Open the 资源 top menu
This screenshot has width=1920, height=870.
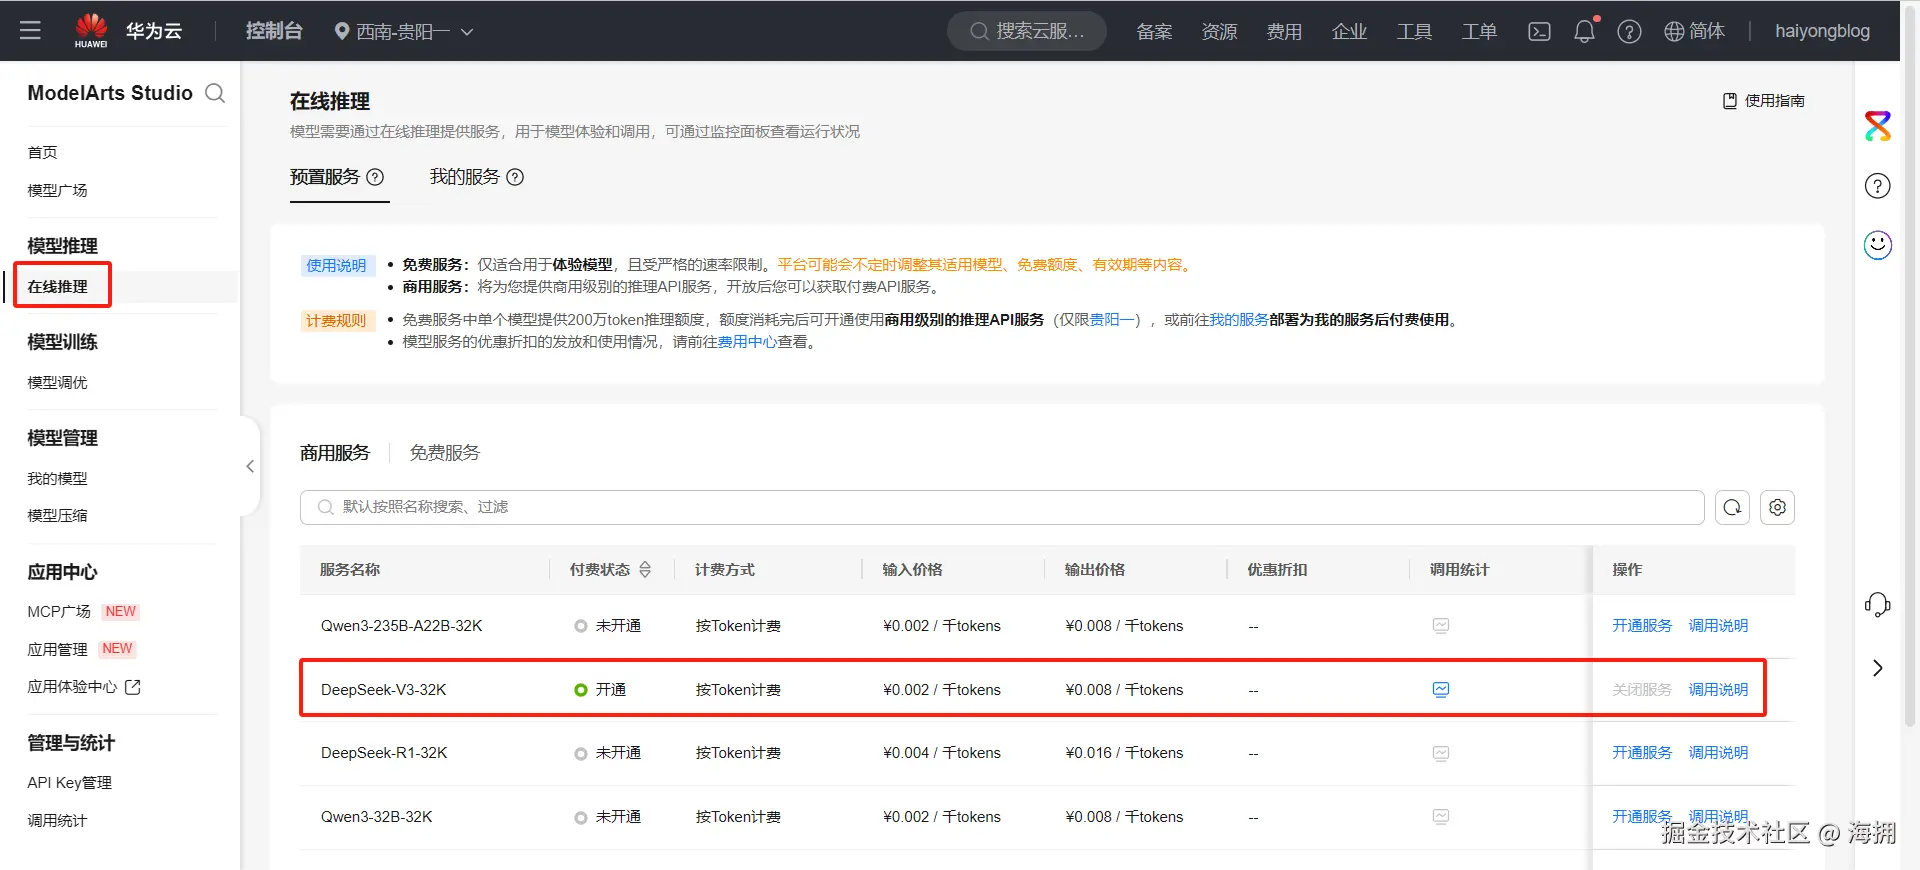pyautogui.click(x=1219, y=31)
